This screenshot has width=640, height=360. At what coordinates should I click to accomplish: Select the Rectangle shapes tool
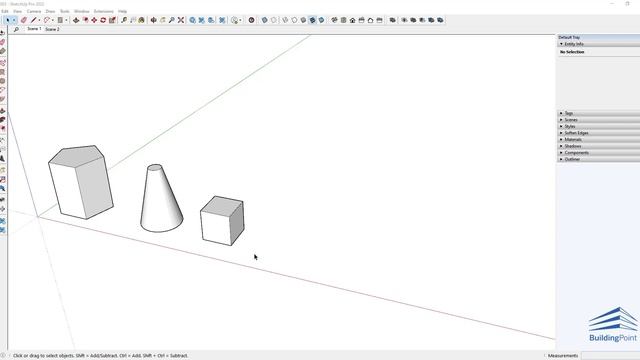tap(60, 20)
